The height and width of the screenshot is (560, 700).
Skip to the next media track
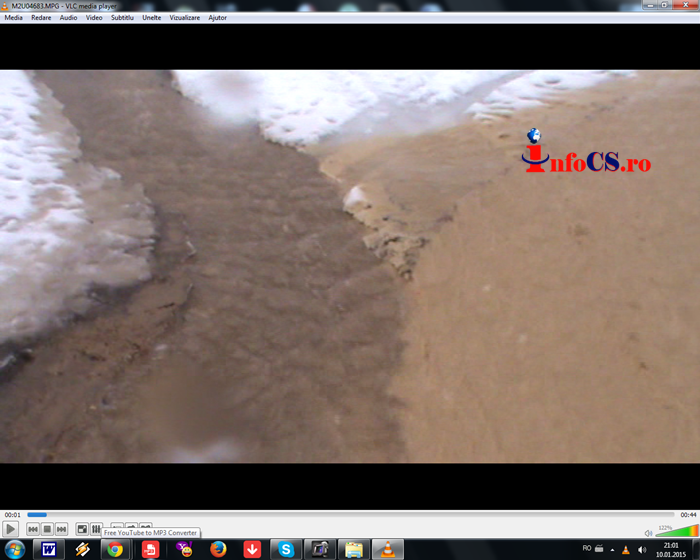point(62,529)
